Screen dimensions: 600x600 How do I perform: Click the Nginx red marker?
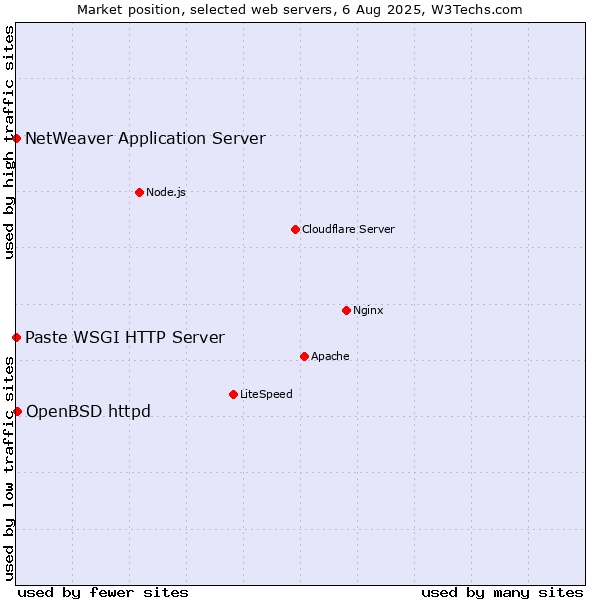point(347,311)
